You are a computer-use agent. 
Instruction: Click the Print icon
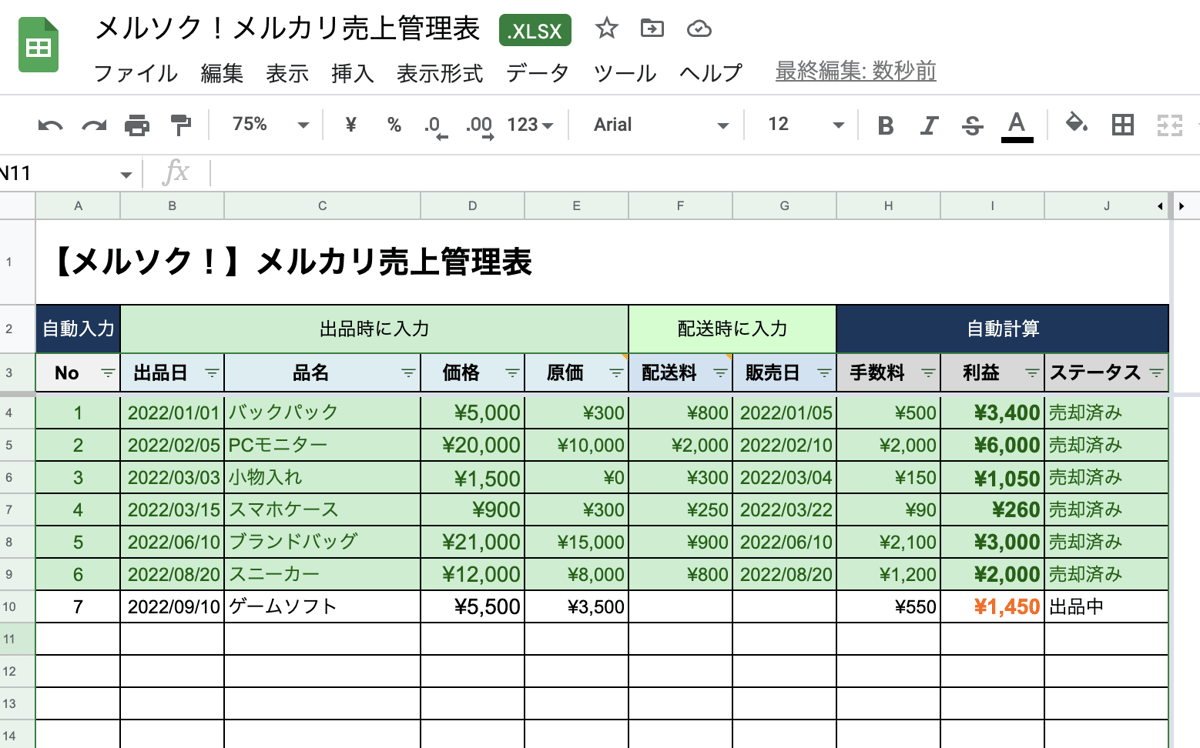[x=137, y=125]
